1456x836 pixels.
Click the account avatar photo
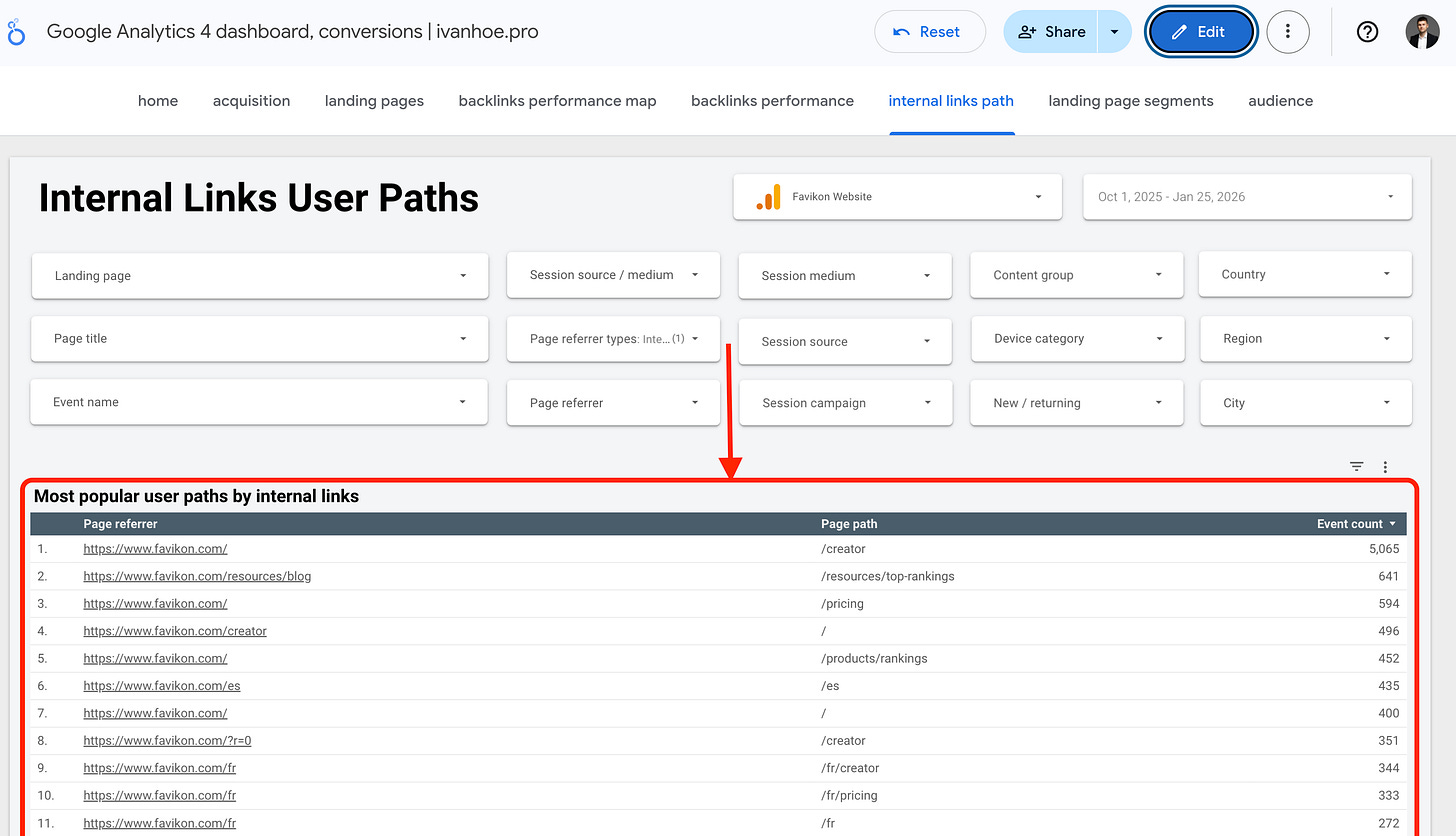tap(1421, 31)
